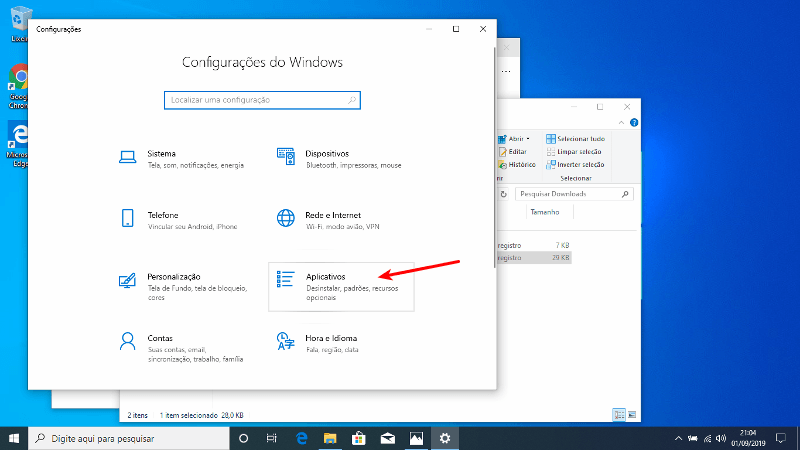Viewport: 800px width, 450px height.
Task: Click the taskbar search box
Action: pos(129,438)
